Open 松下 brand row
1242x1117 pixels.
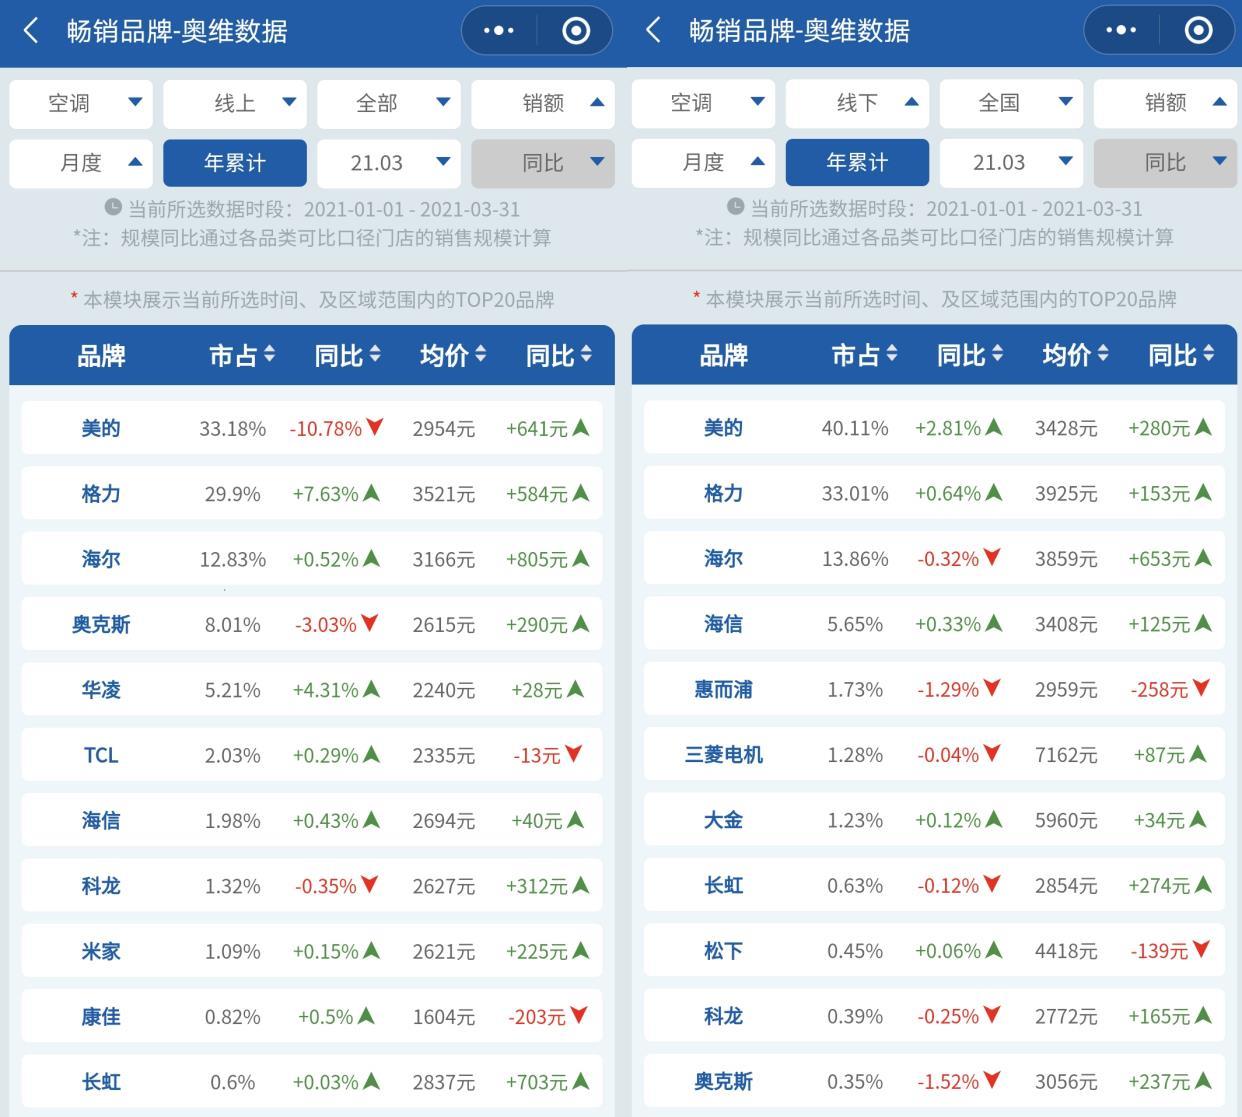click(x=934, y=951)
